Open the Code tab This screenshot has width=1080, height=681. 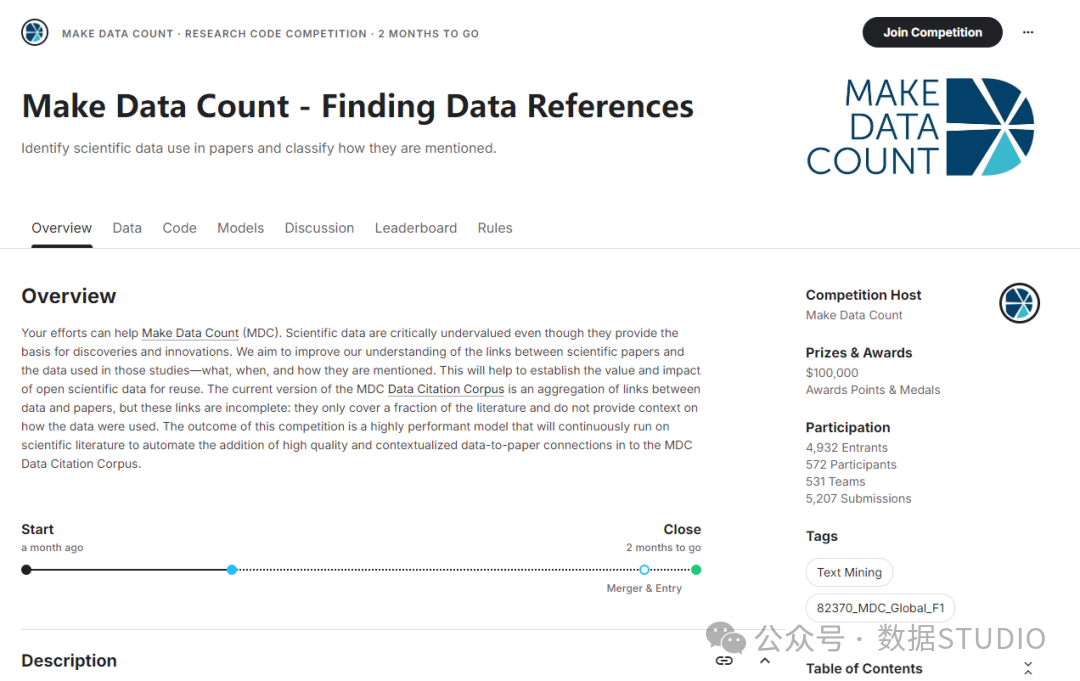[180, 228]
